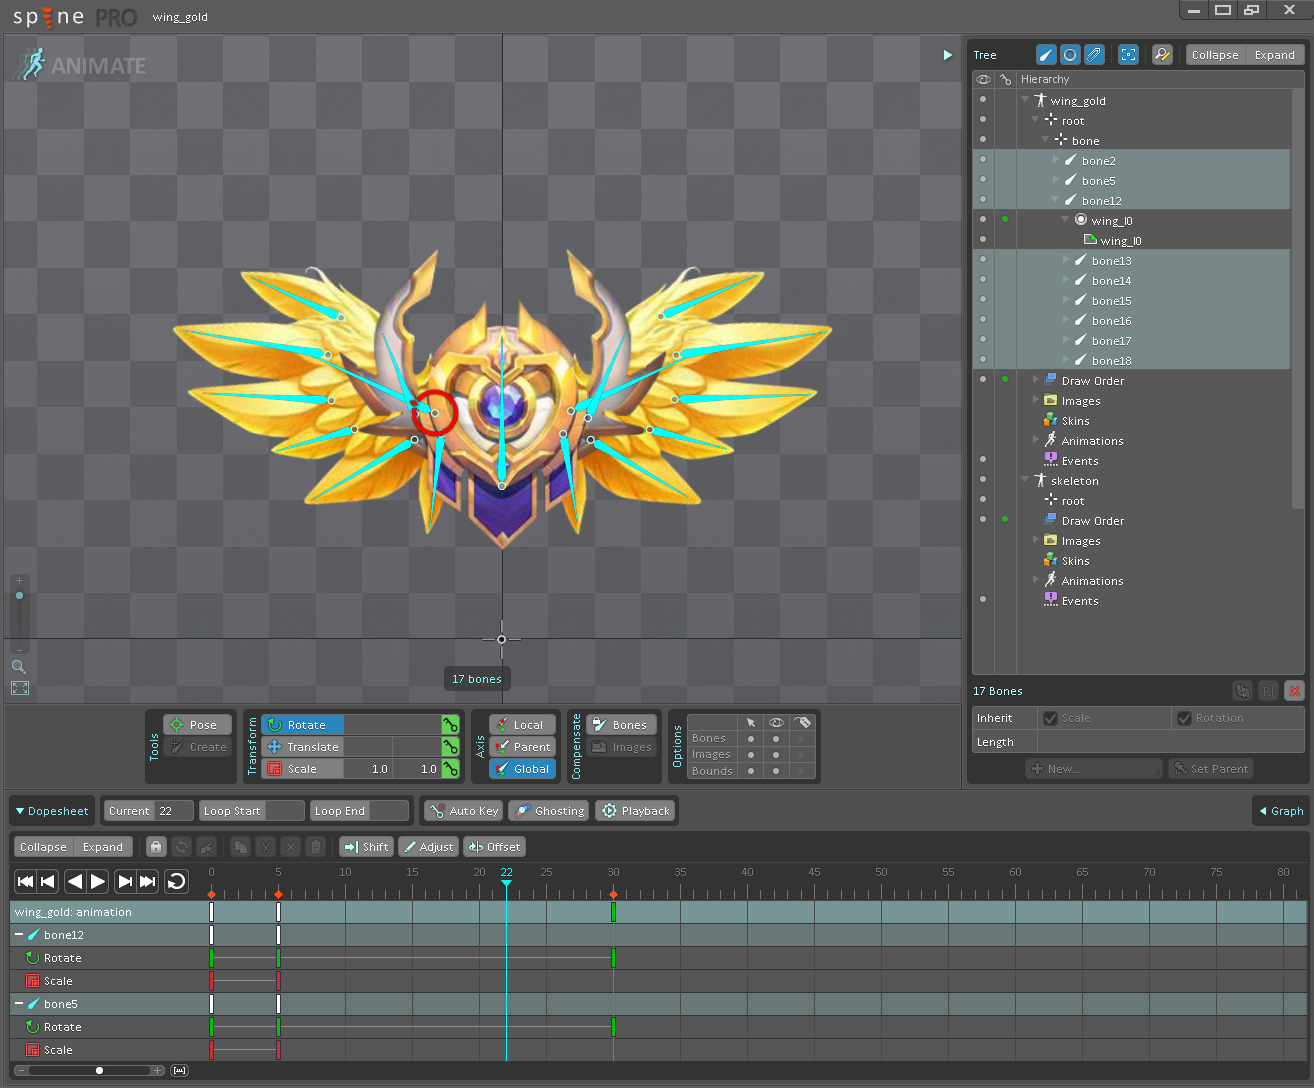Toggle visibility dot for bone2 row
Screen dimensions: 1314x1088
pyautogui.click(x=983, y=159)
